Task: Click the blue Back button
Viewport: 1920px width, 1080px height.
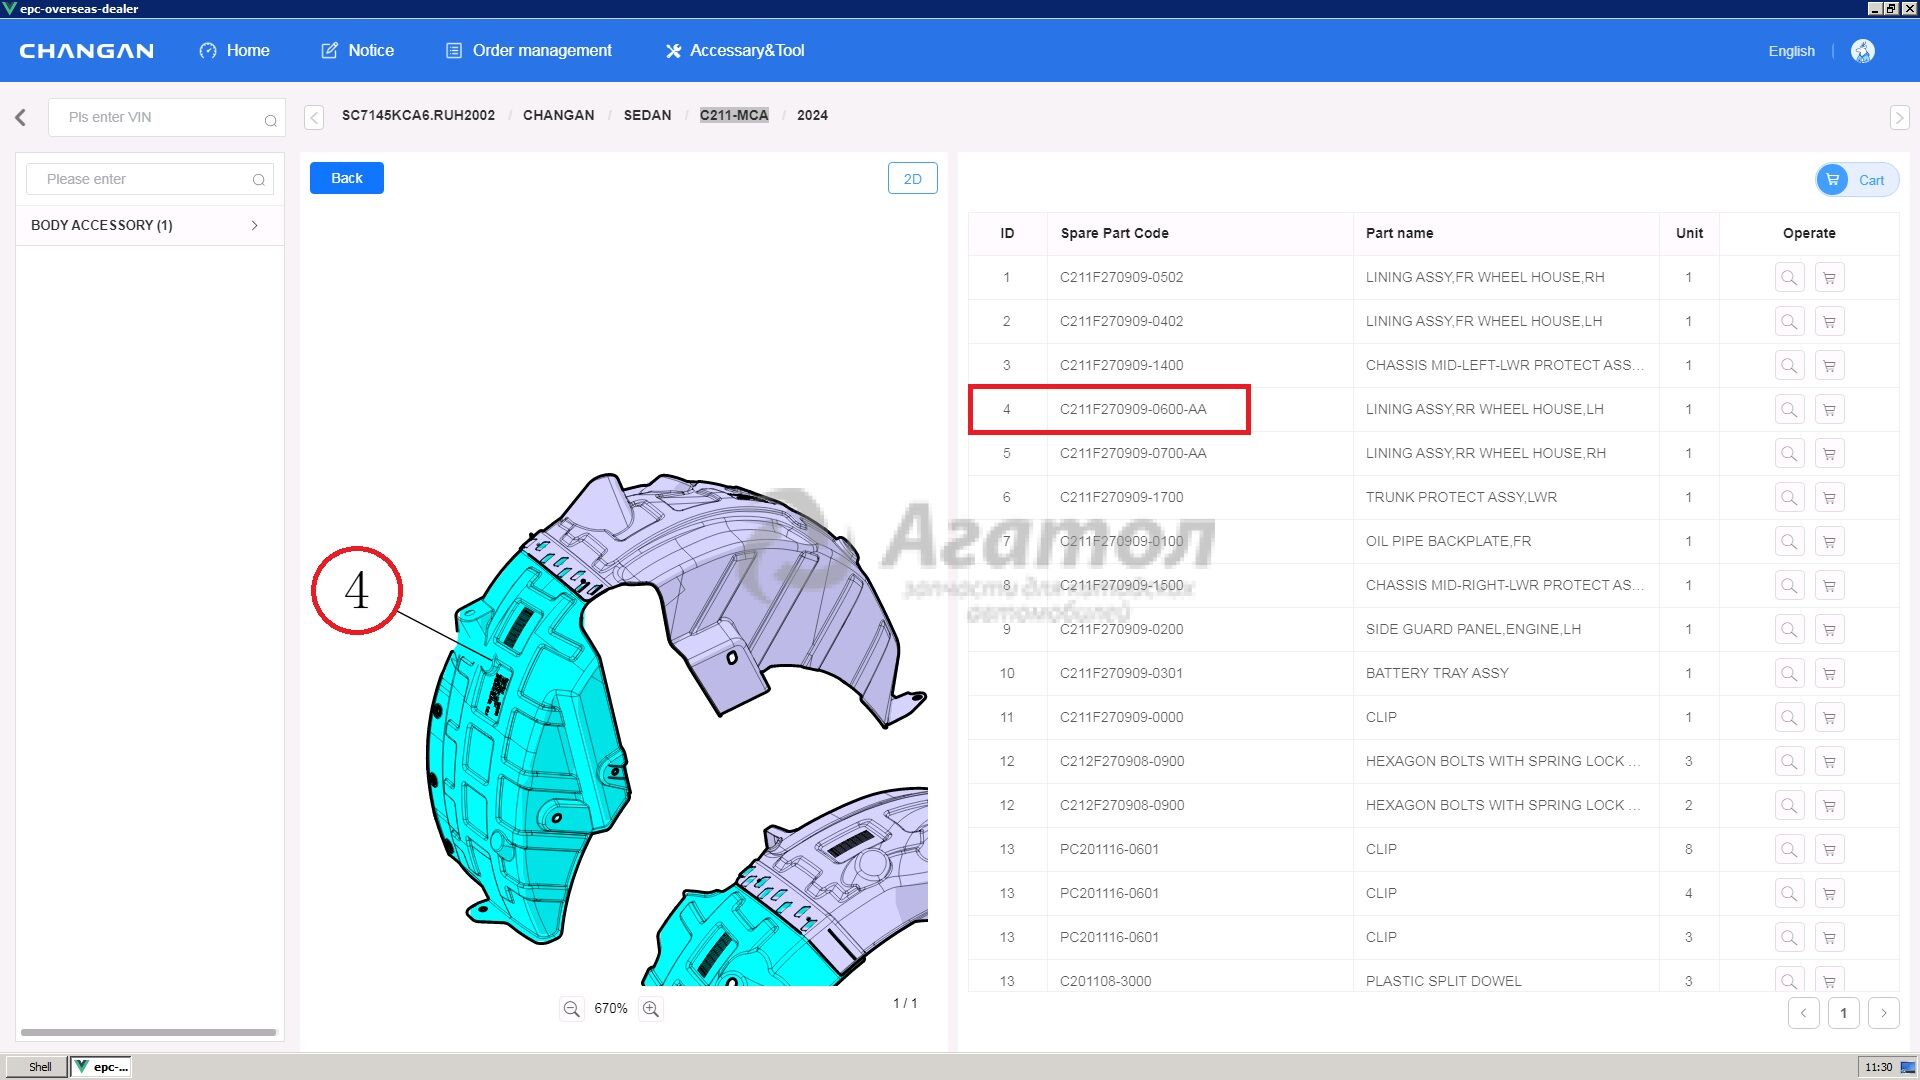Action: (x=346, y=178)
